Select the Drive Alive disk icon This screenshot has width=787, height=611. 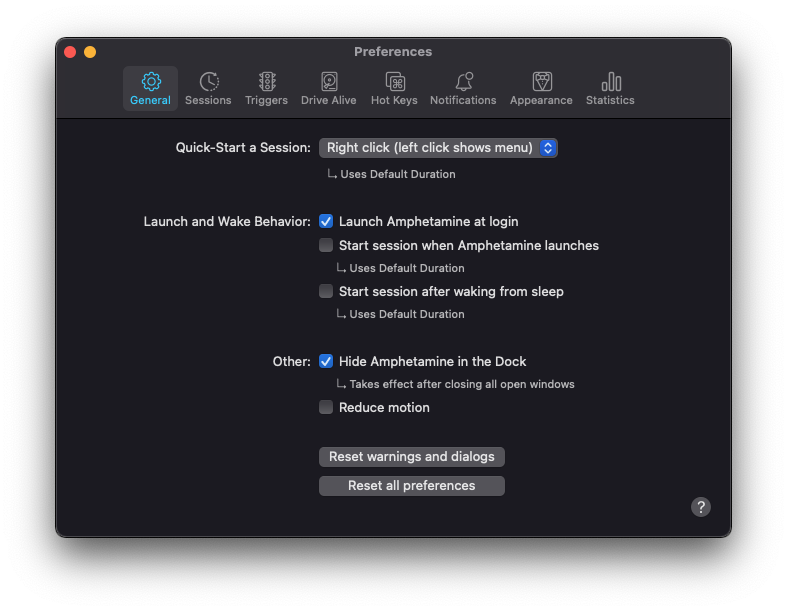[x=328, y=82]
